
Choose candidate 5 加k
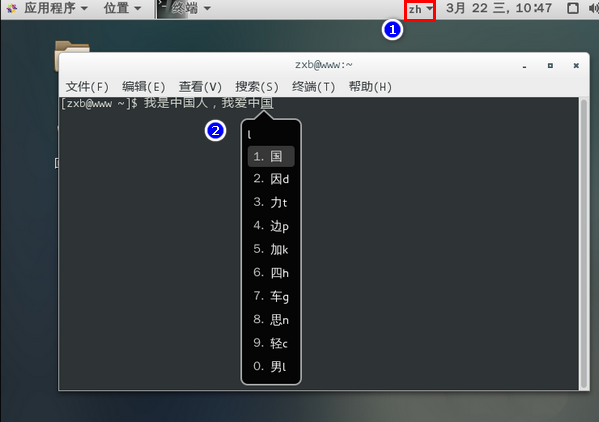(x=271, y=249)
